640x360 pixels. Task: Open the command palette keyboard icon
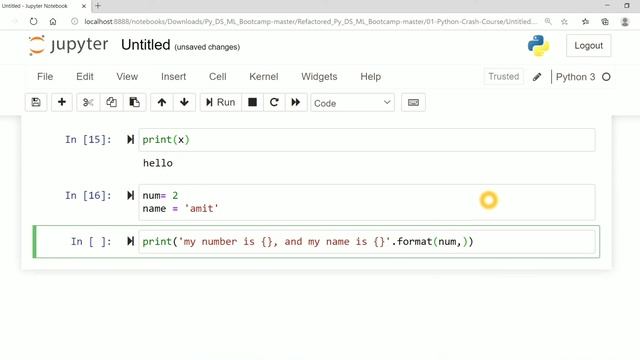pyautogui.click(x=413, y=102)
